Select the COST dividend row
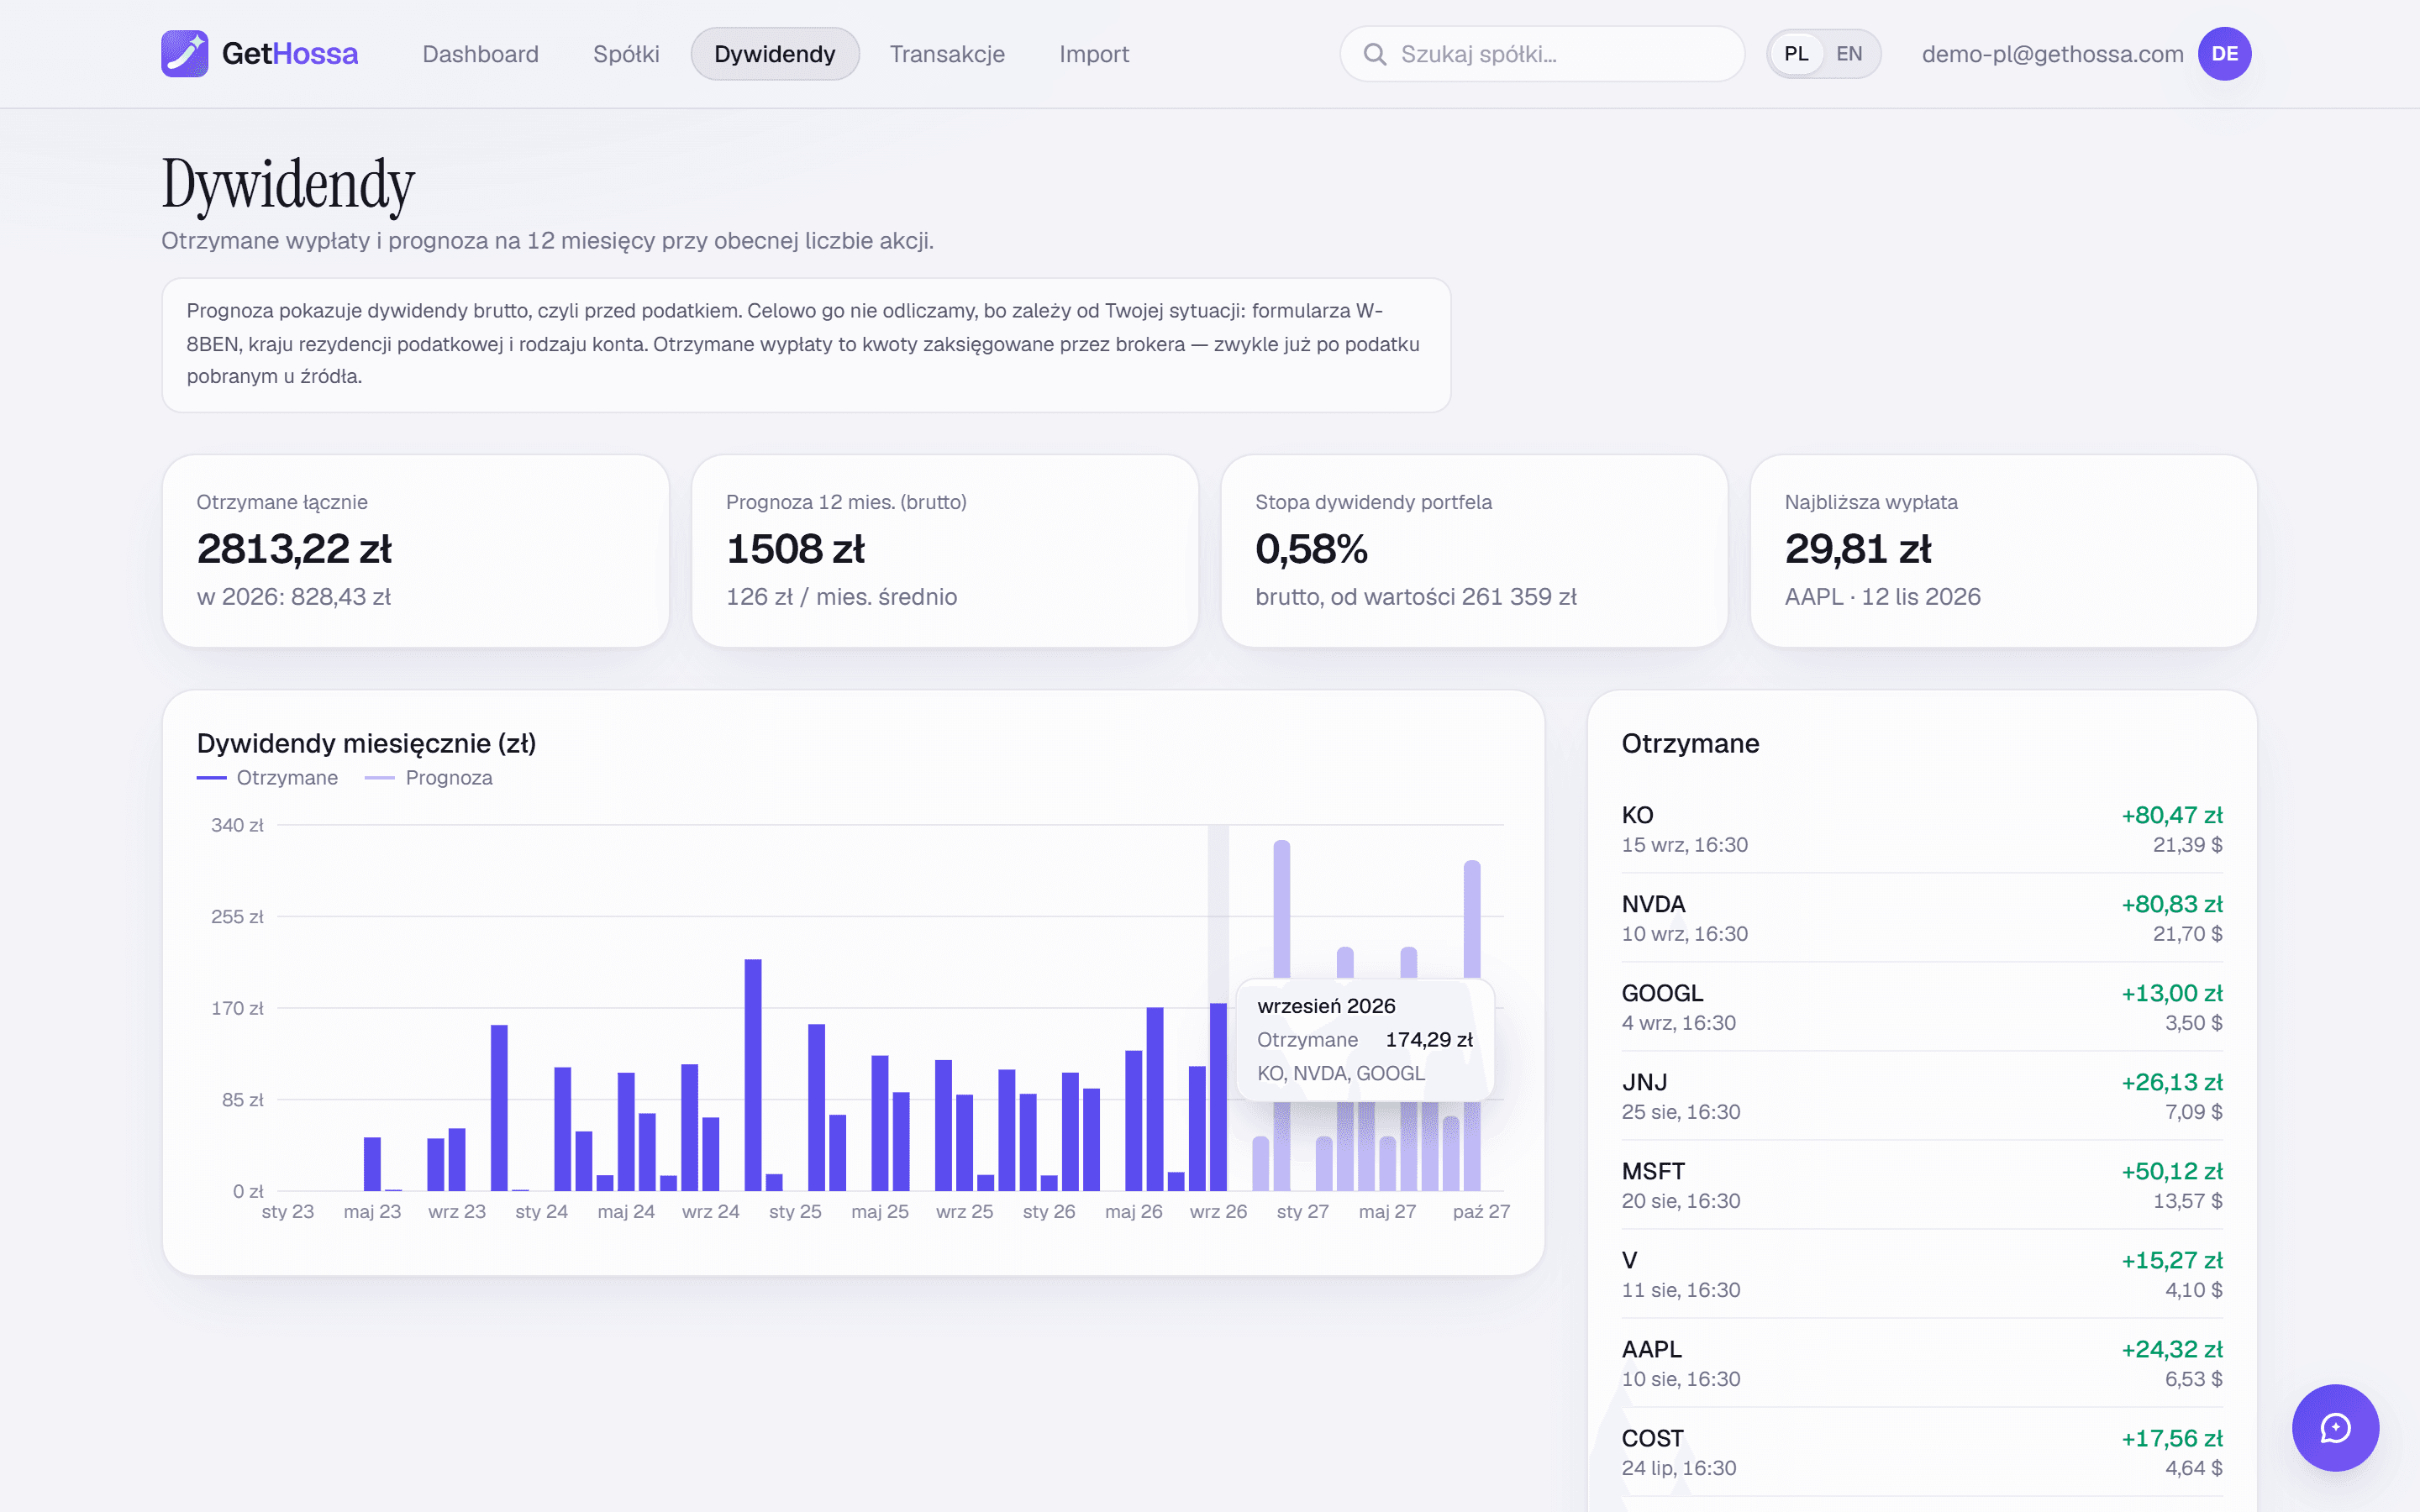 tap(1922, 1452)
